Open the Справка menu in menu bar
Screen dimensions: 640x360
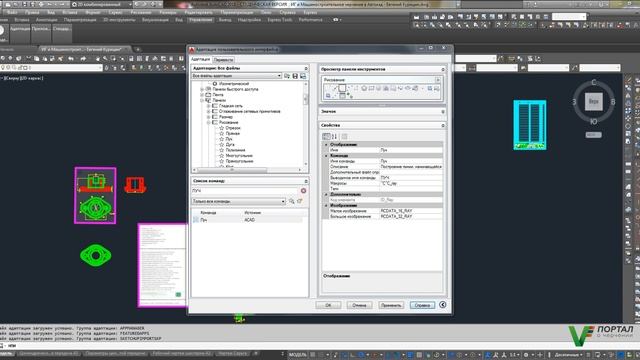[287, 13]
